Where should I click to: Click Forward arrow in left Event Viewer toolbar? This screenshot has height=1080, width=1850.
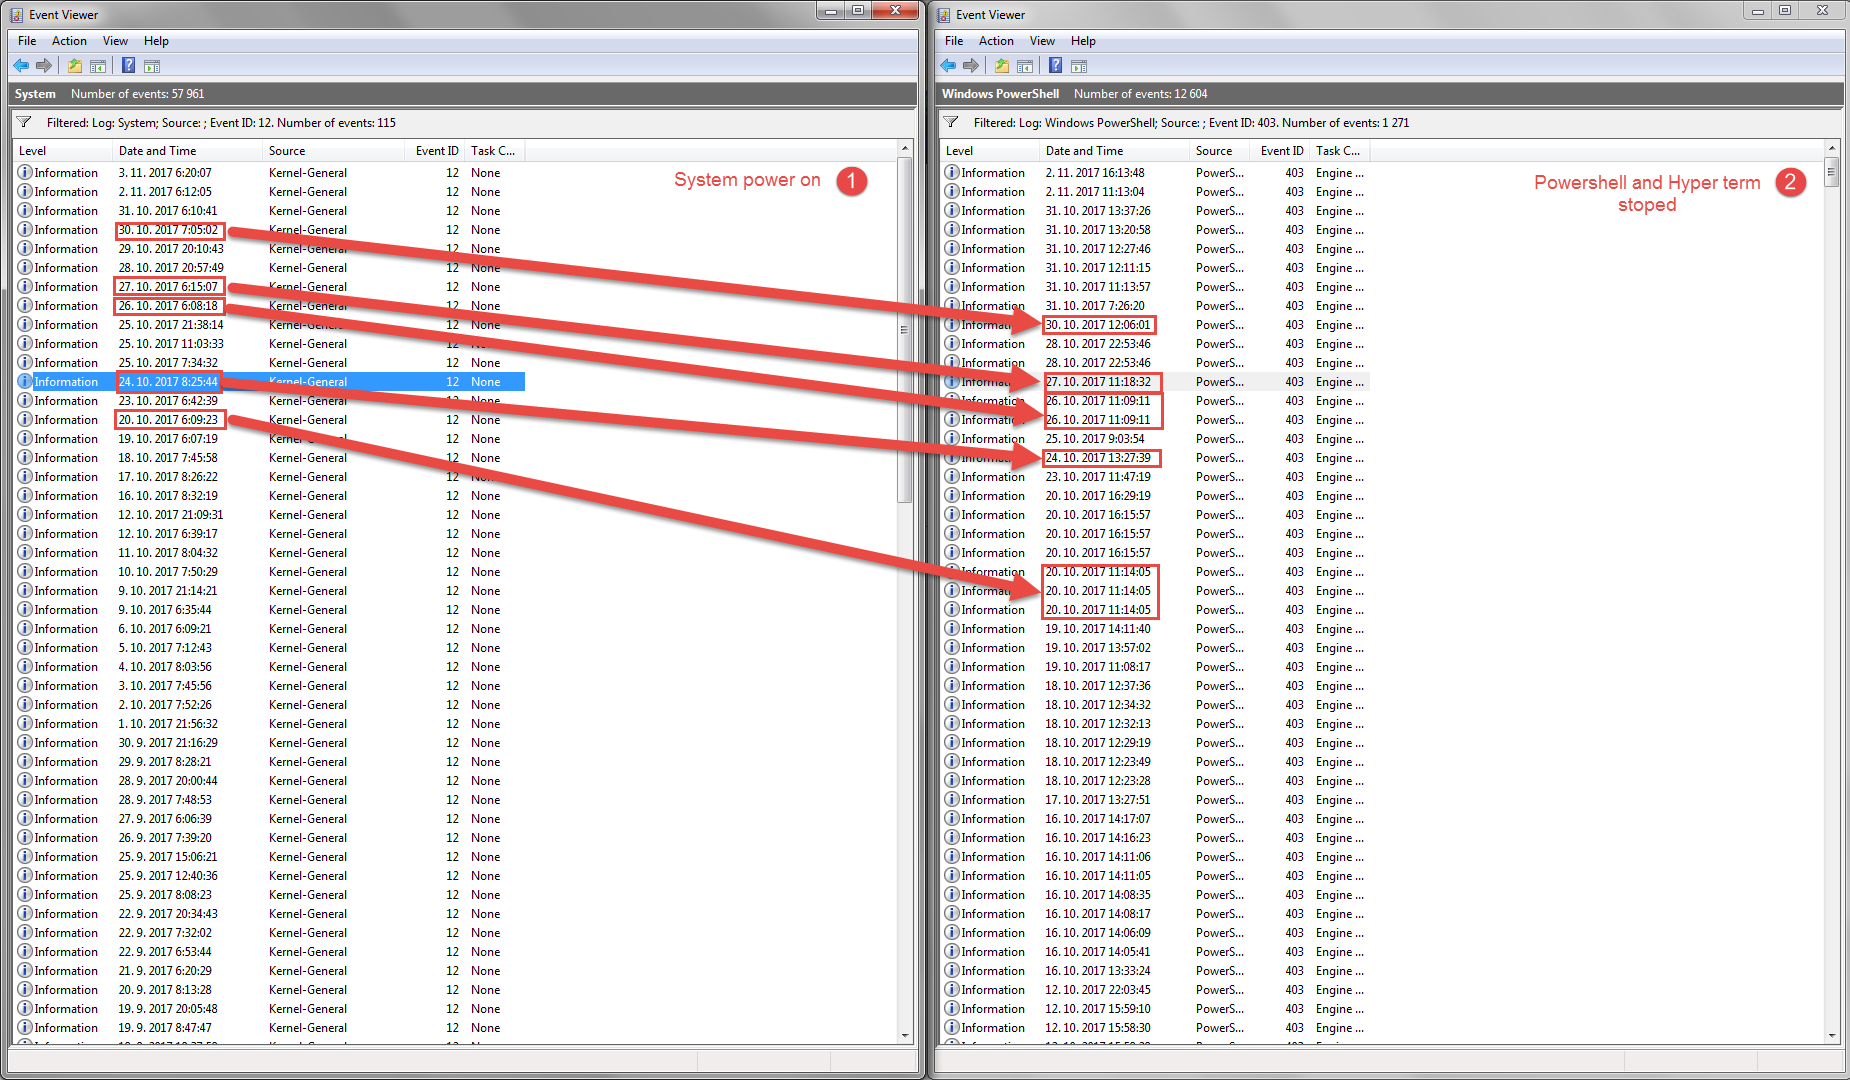(44, 66)
